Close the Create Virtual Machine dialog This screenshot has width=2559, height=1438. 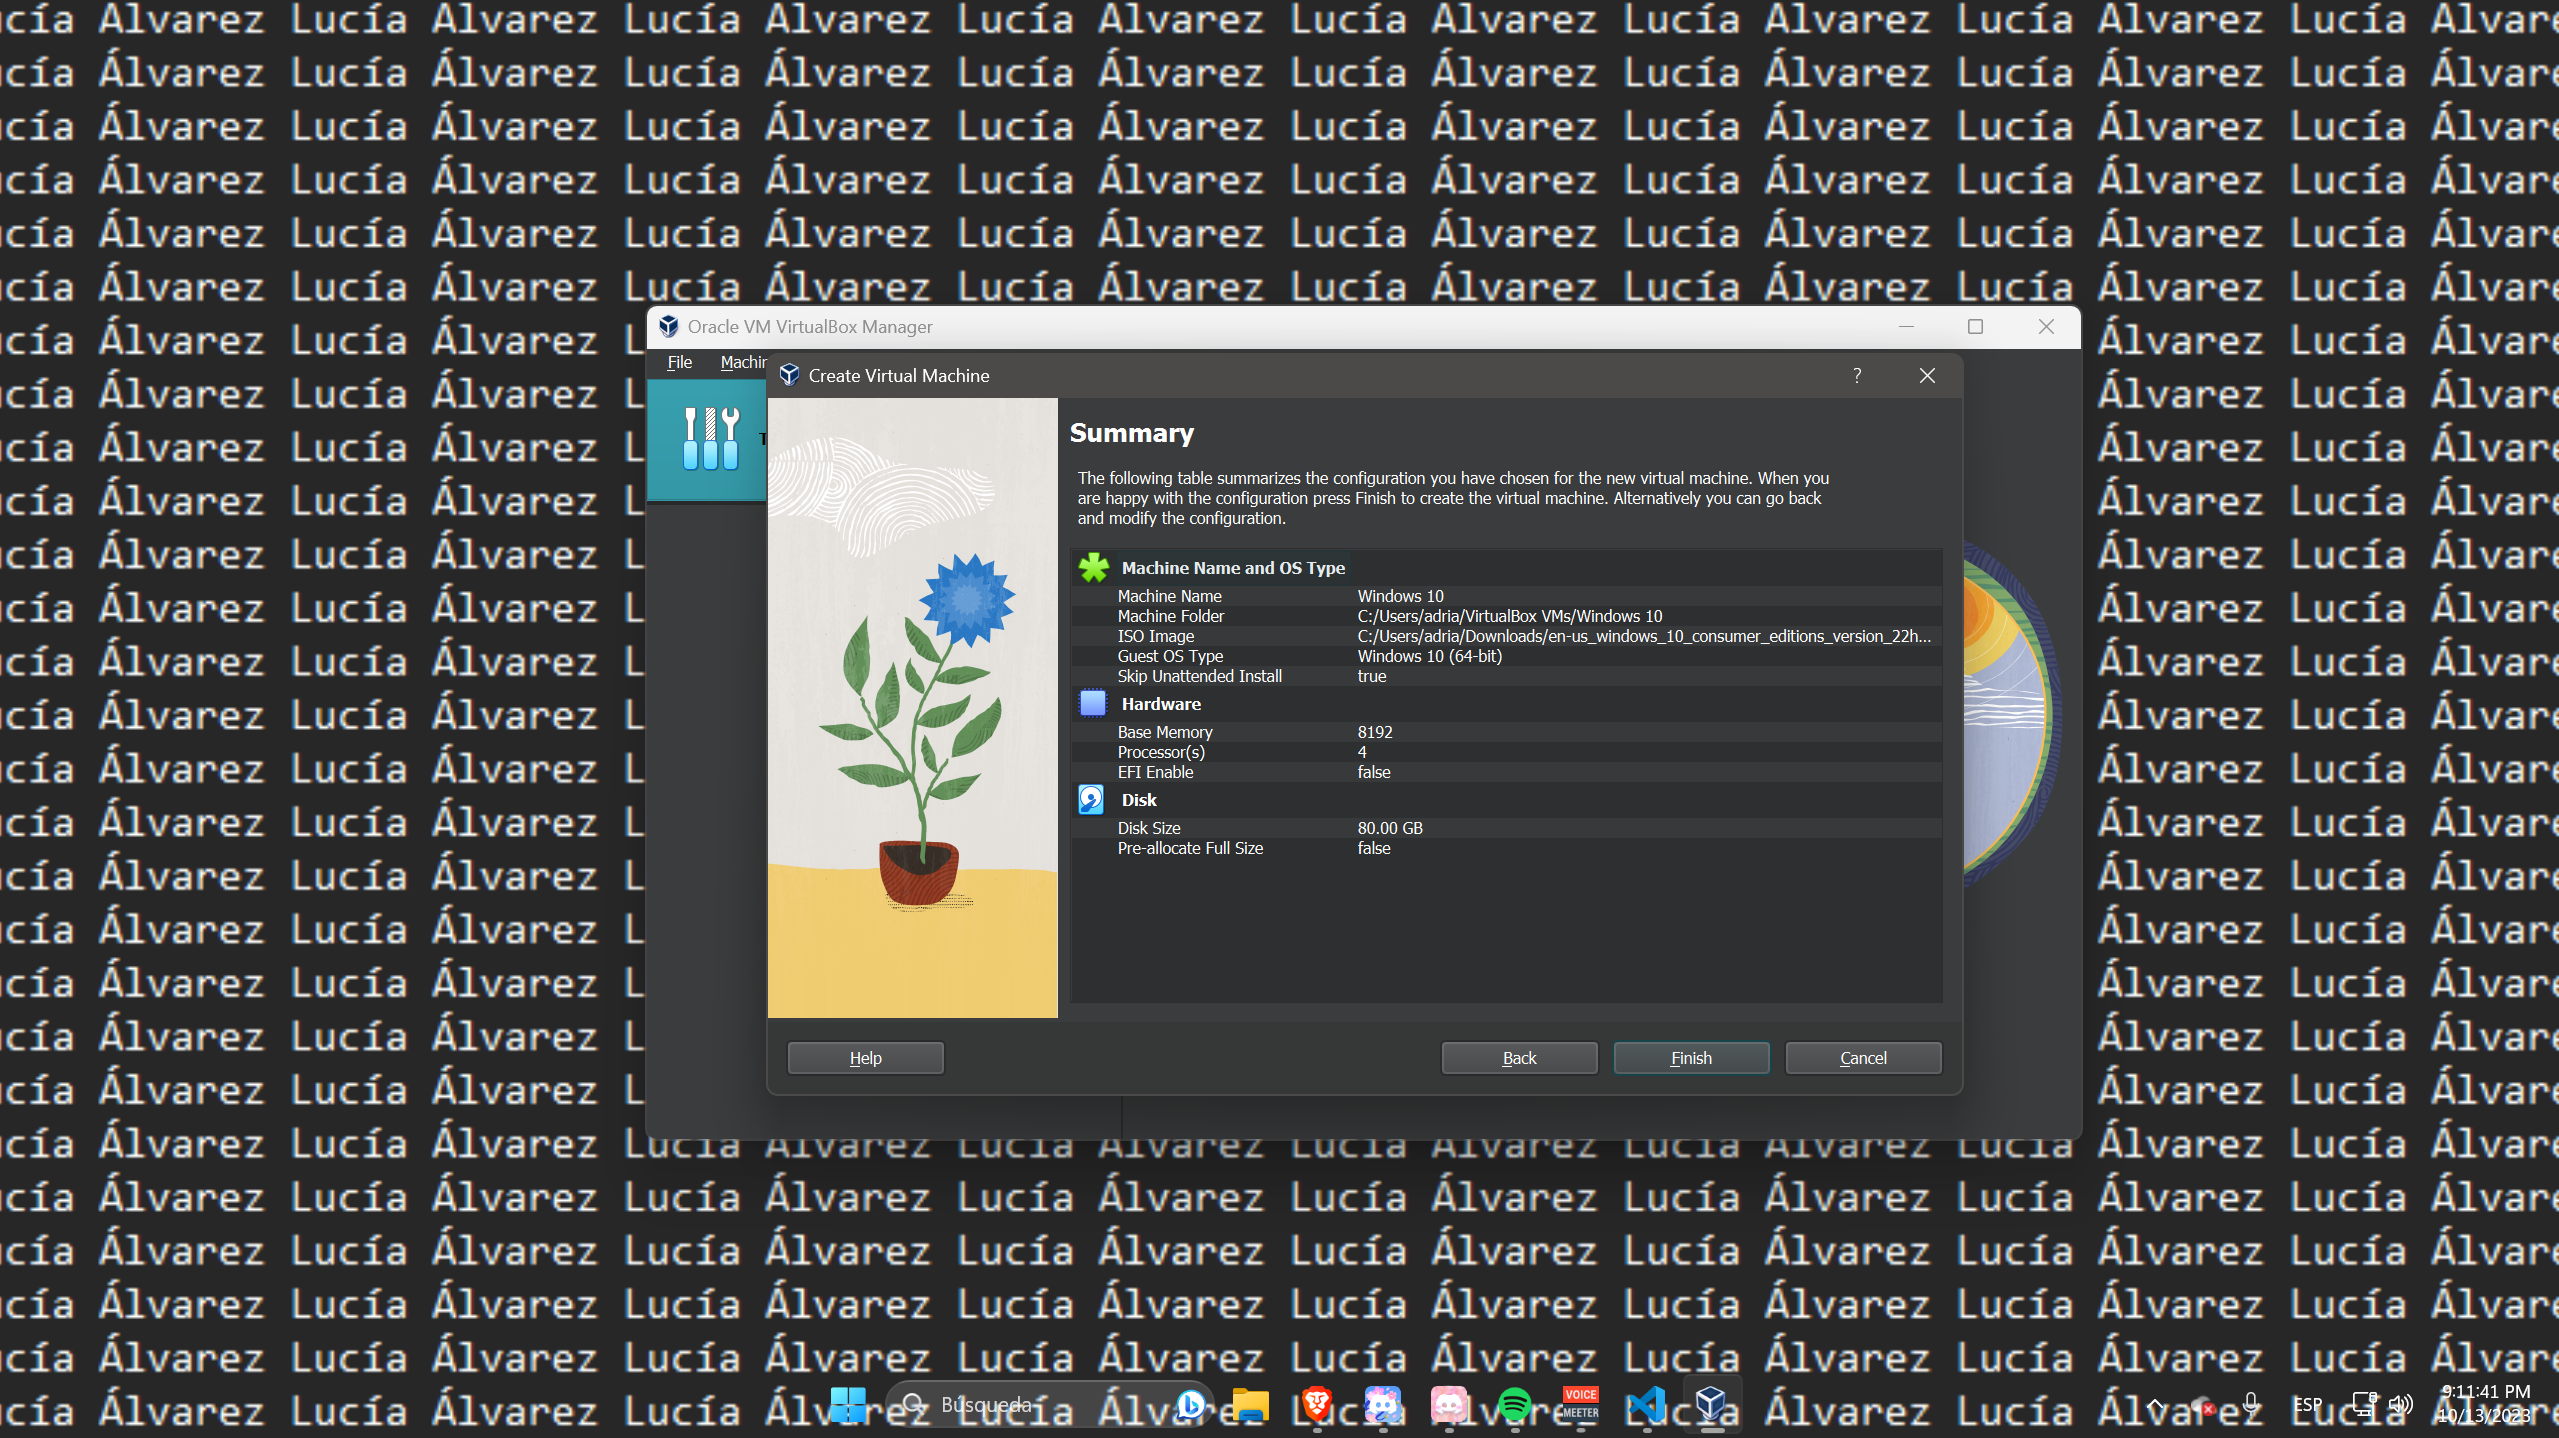tap(1927, 376)
